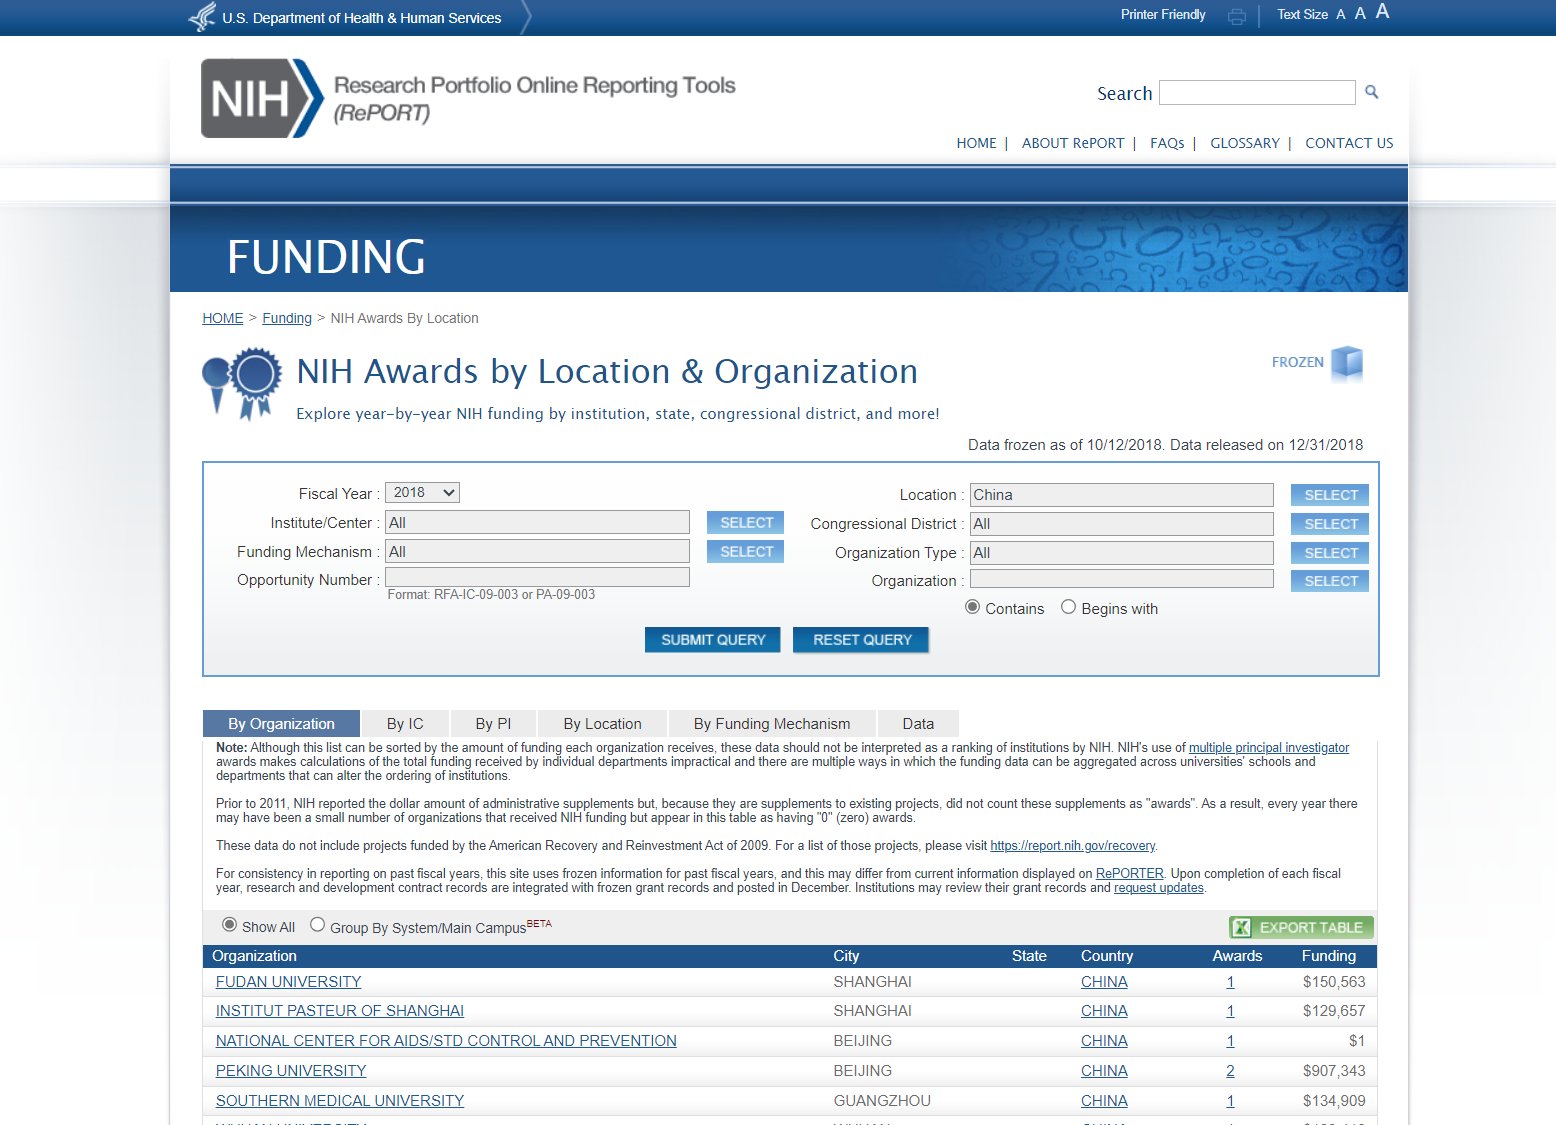Click the search magnifier icon
The image size is (1556, 1125).
[1372, 92]
